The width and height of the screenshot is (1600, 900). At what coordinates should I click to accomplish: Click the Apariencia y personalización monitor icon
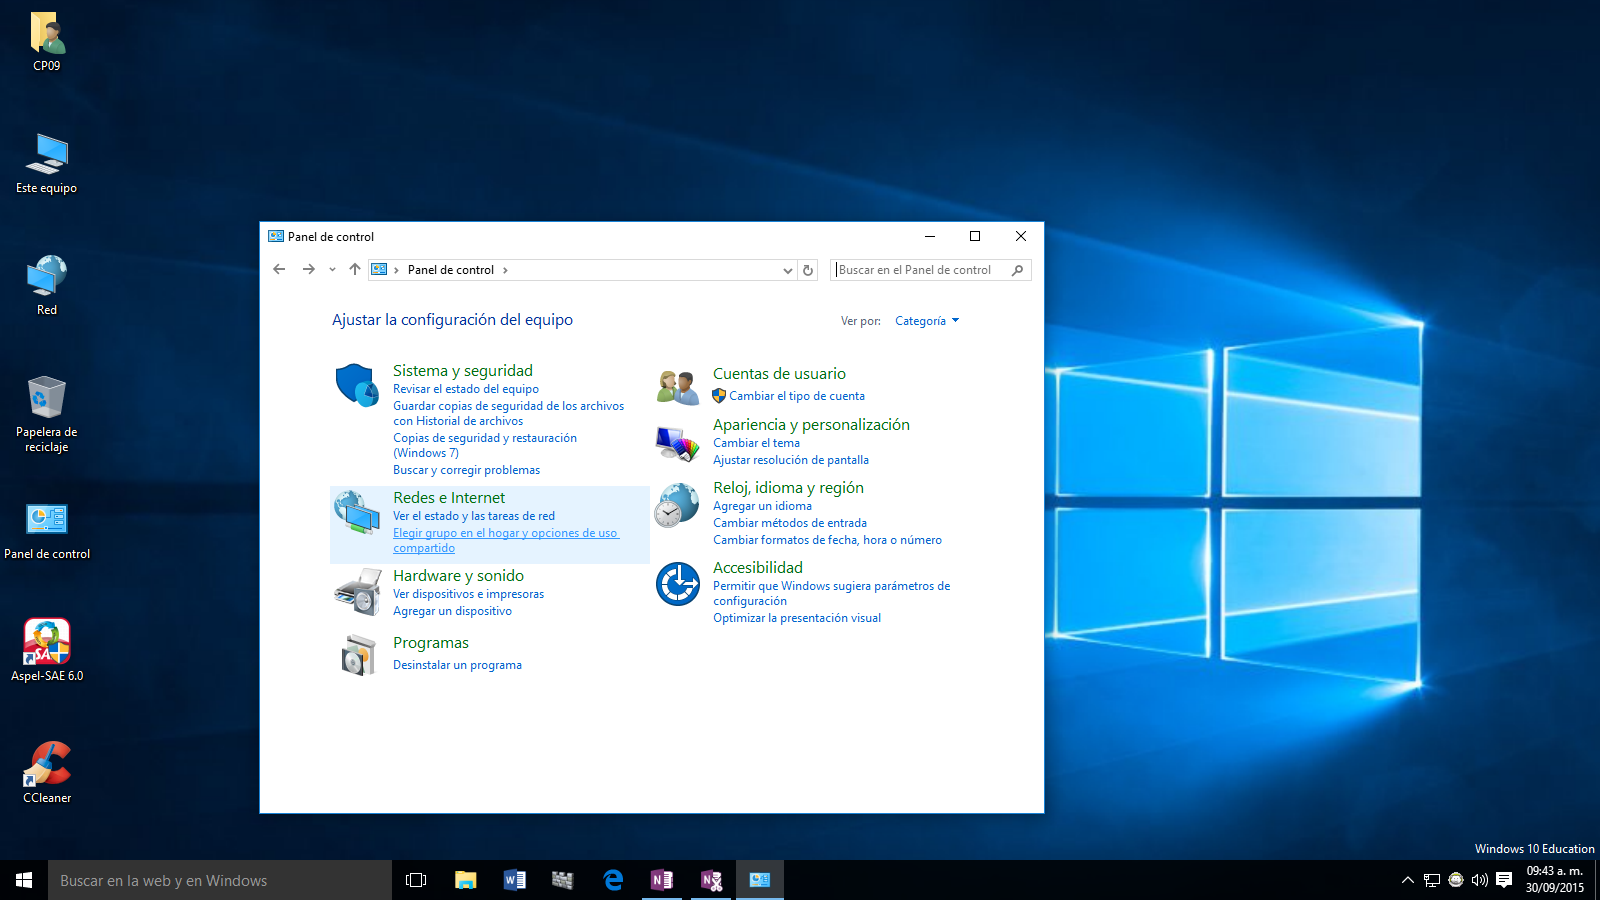(x=677, y=444)
